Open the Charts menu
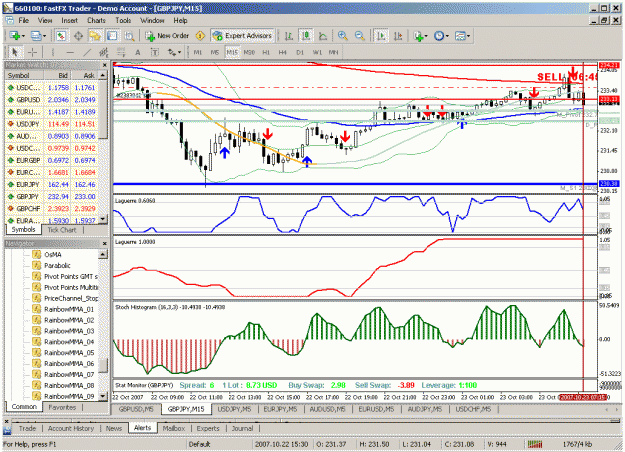The height and width of the screenshot is (452, 625). coord(96,20)
